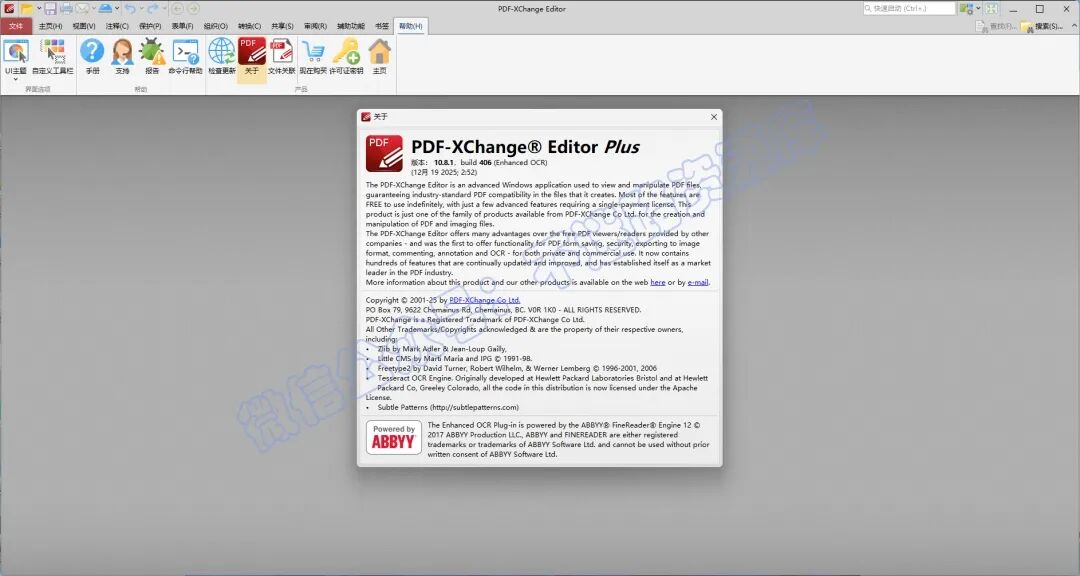
Task: Click the 主页 home icon in the ribbon
Action: click(x=380, y=56)
